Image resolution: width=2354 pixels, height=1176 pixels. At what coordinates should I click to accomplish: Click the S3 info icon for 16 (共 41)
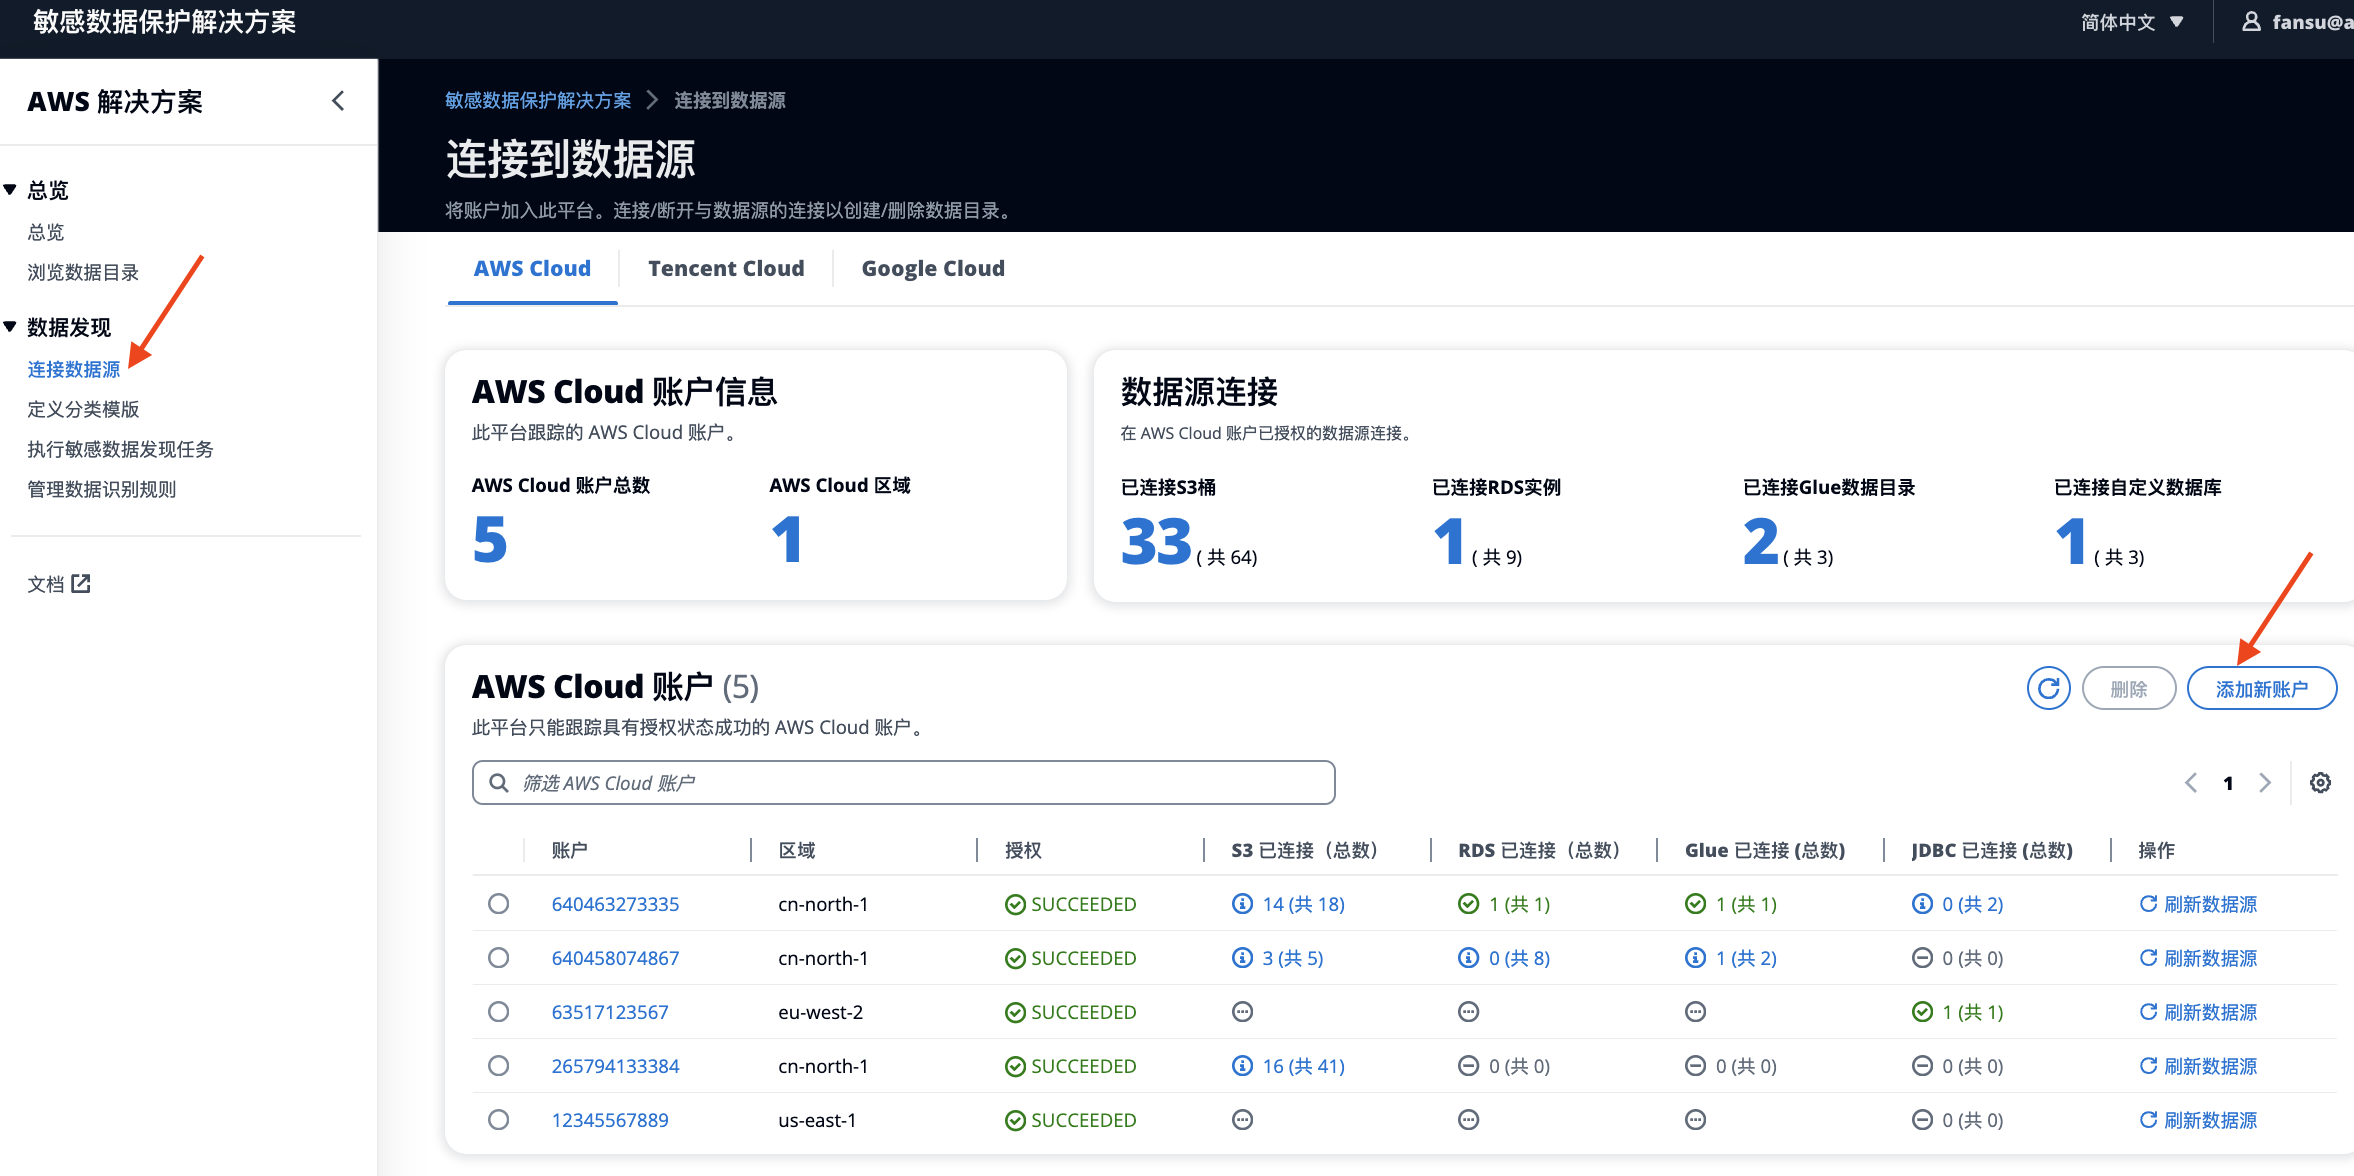point(1242,1066)
